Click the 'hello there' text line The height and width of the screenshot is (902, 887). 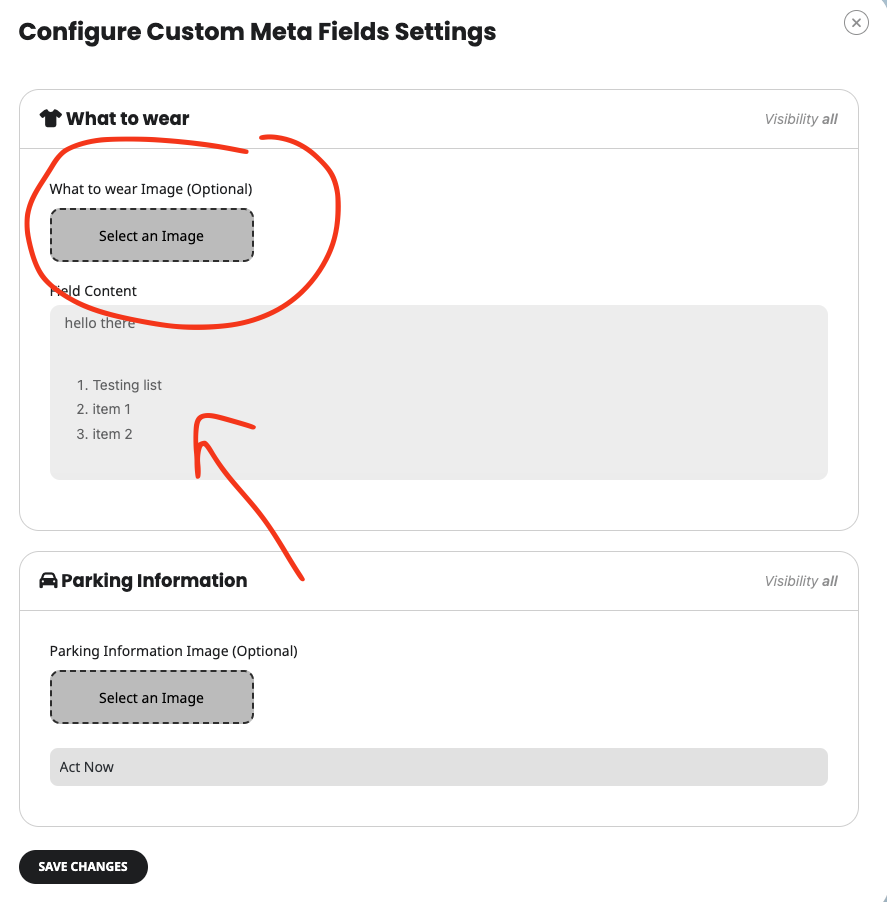(x=100, y=323)
